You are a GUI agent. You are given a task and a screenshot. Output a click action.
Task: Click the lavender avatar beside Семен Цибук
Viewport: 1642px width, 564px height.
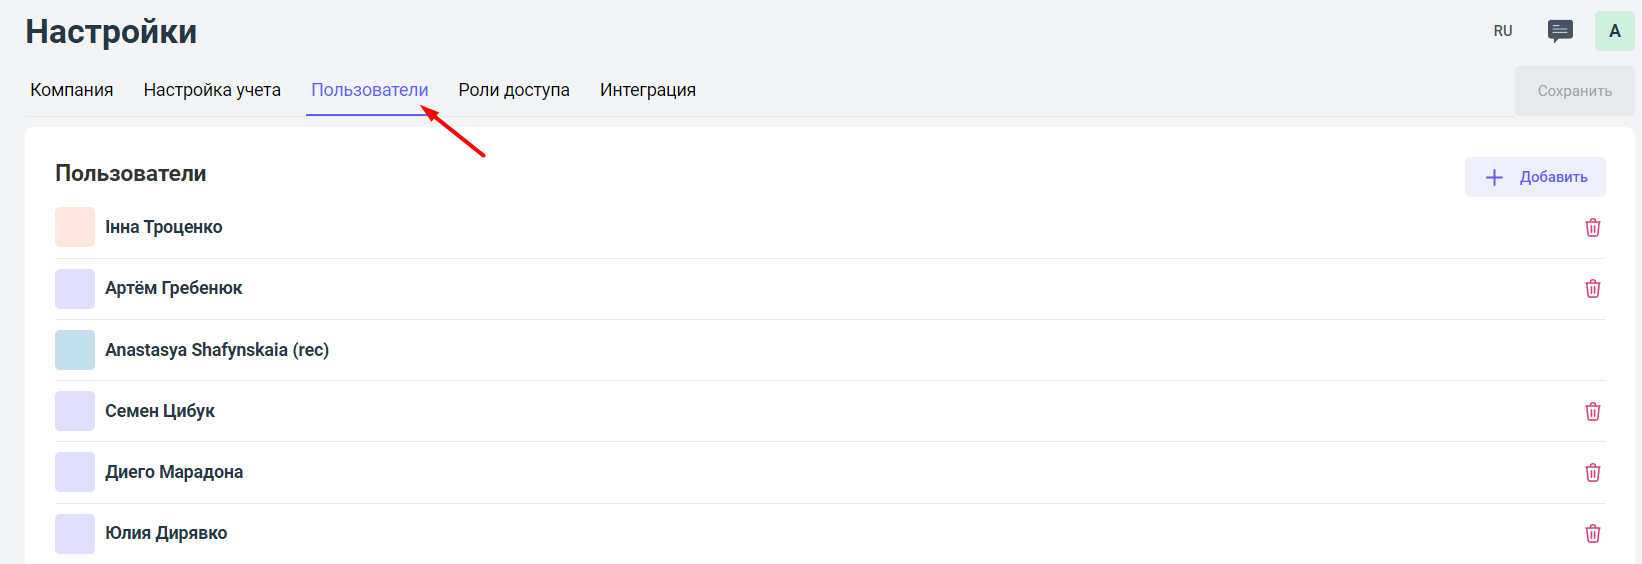75,411
